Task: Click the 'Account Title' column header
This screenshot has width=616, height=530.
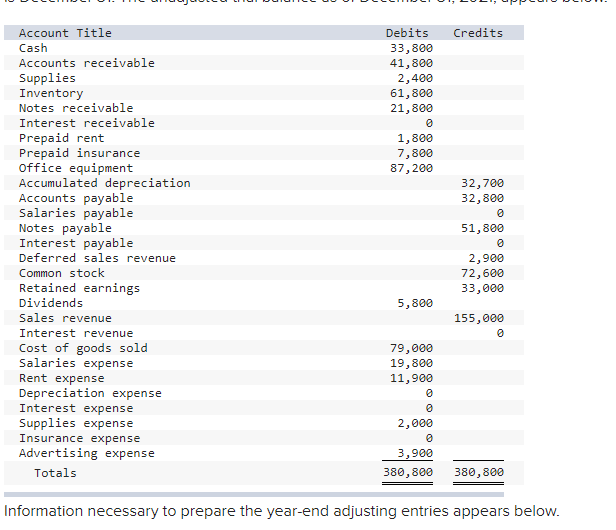Action: [65, 33]
